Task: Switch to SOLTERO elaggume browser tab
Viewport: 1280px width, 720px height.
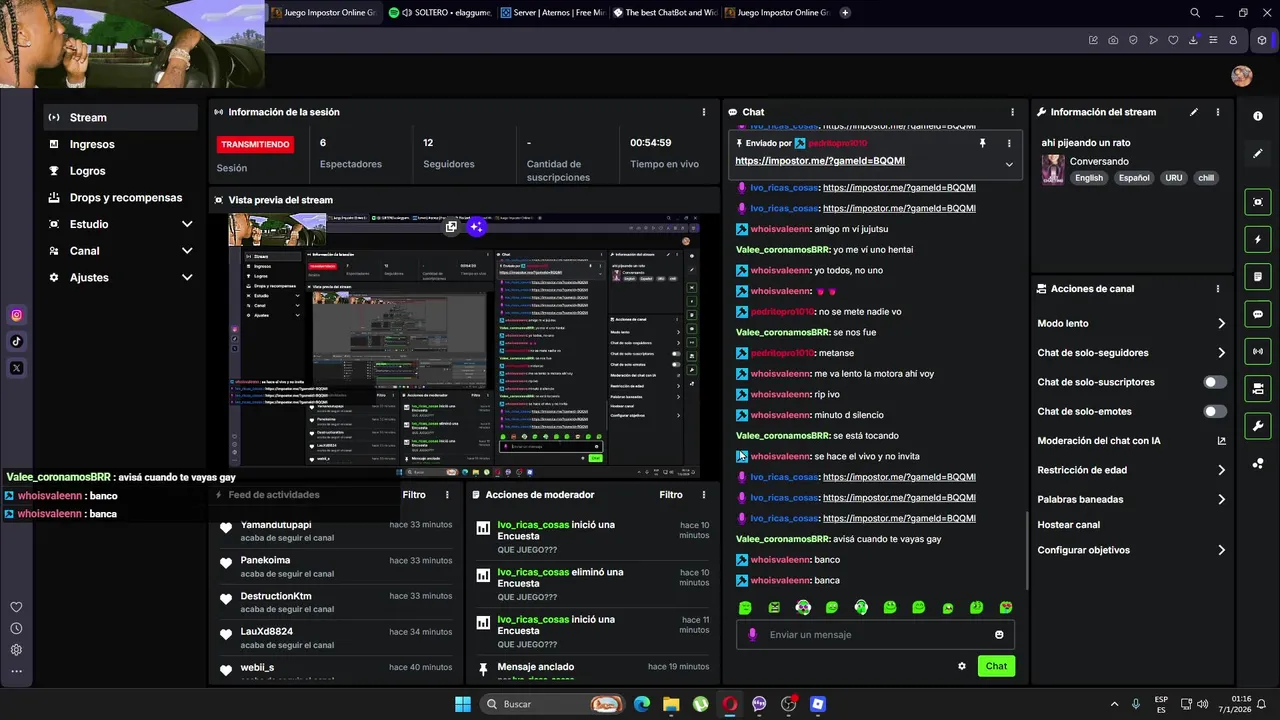Action: (440, 13)
